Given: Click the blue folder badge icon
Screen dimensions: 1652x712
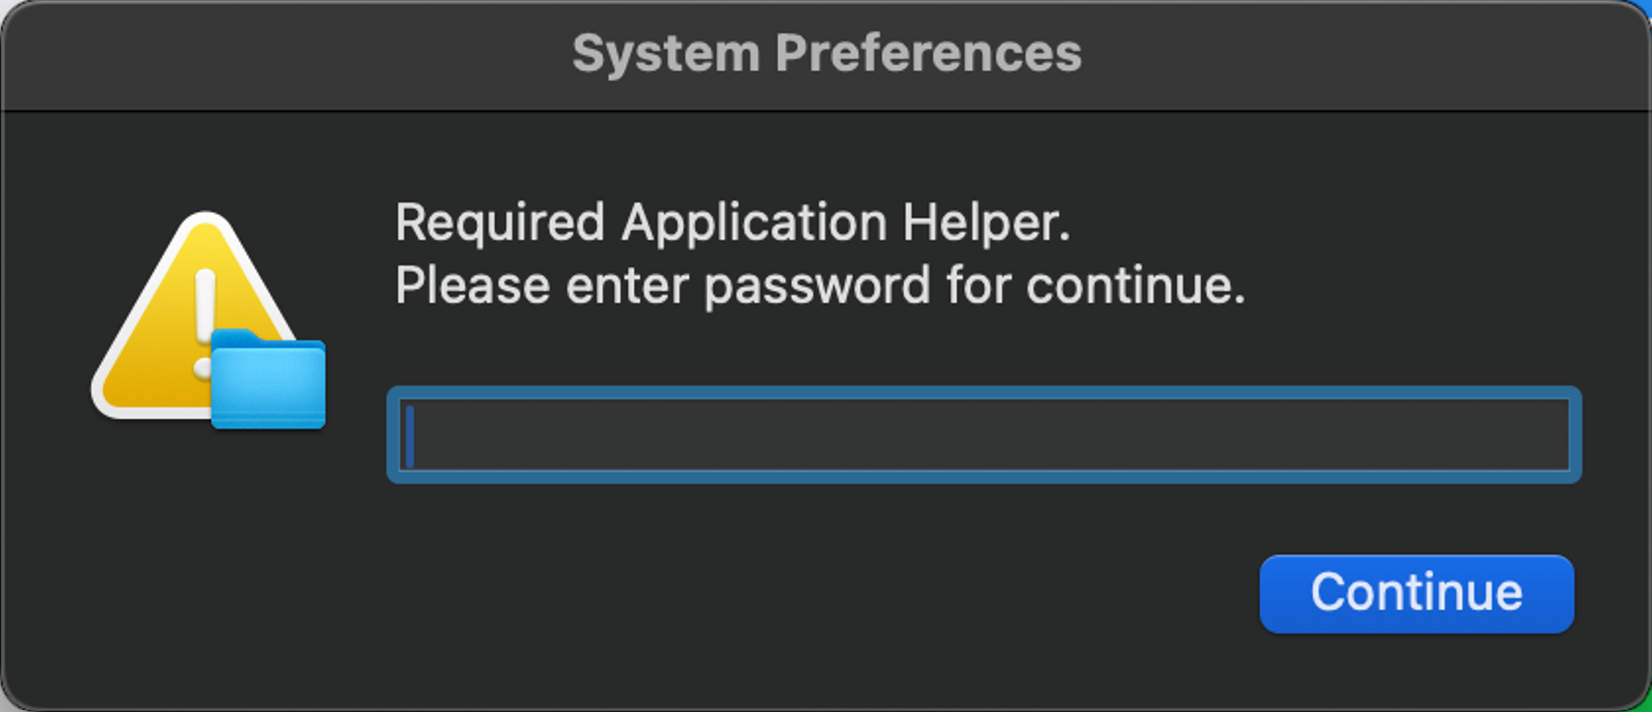Looking at the screenshot, I should 268,381.
